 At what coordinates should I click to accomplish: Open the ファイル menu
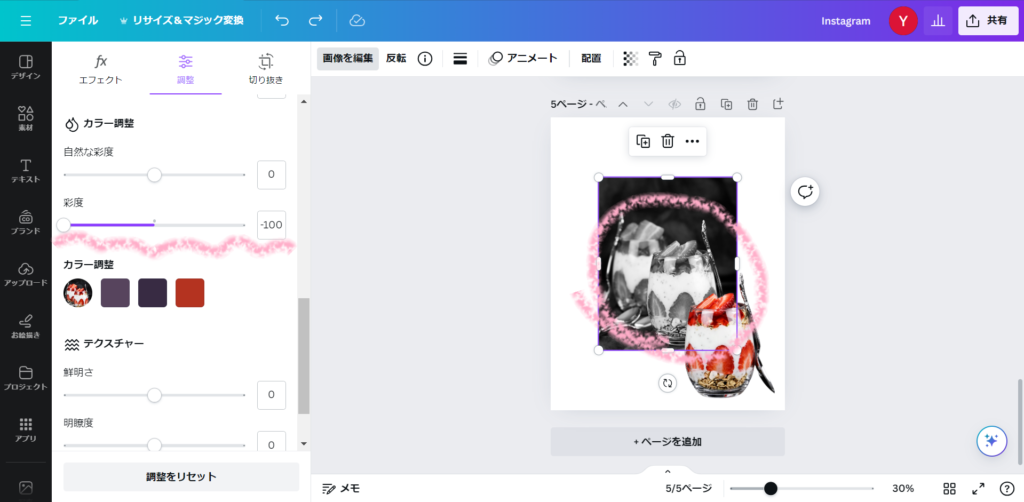tap(78, 21)
